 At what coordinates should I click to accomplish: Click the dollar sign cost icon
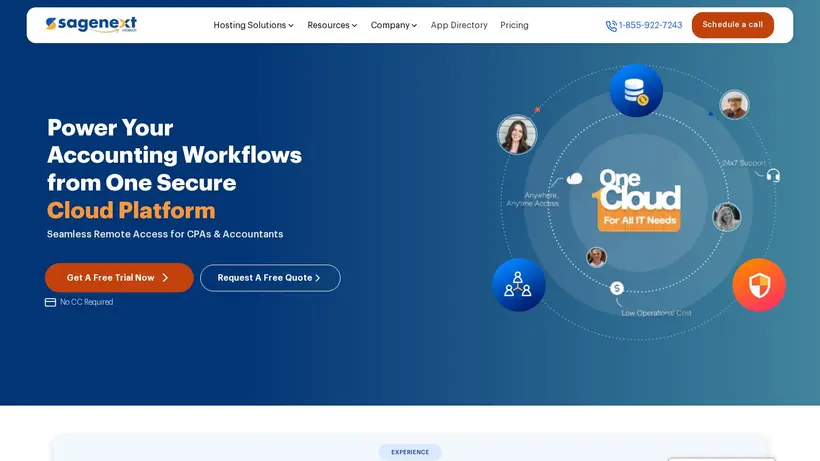617,288
